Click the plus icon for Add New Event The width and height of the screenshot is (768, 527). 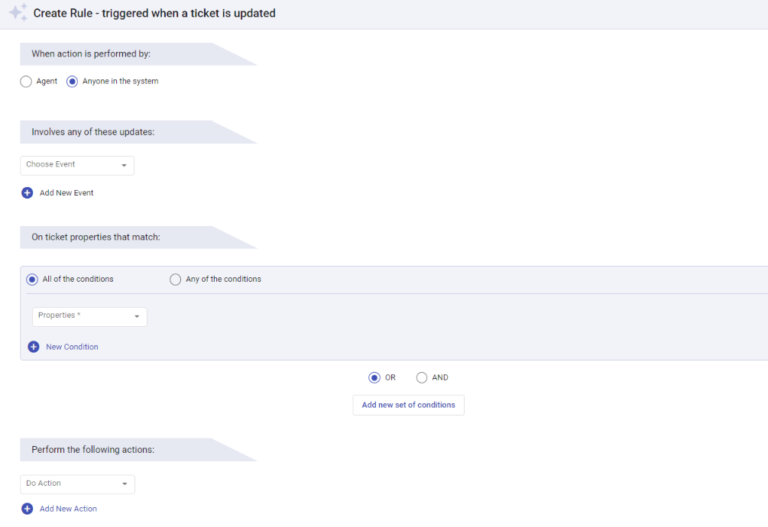point(27,192)
